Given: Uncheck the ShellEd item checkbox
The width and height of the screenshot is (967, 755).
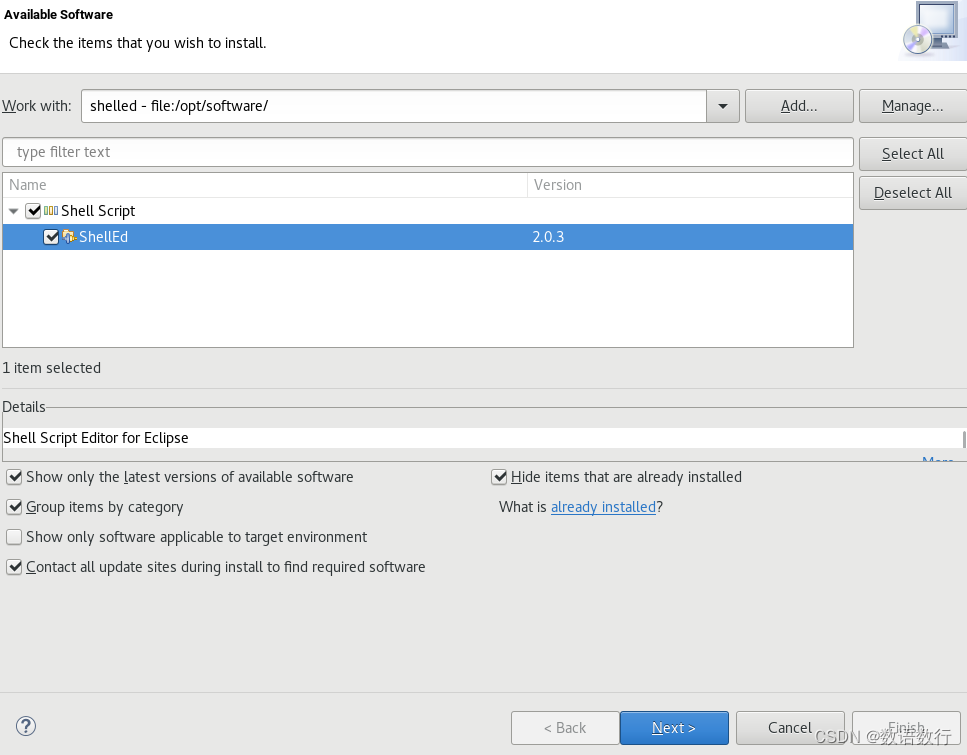Looking at the screenshot, I should [51, 237].
